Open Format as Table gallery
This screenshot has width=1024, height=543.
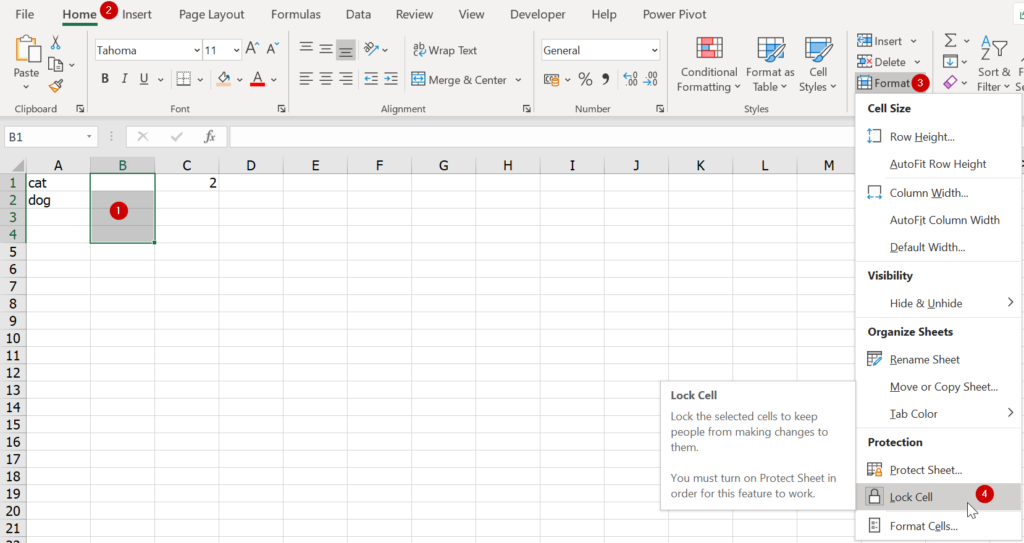click(771, 65)
